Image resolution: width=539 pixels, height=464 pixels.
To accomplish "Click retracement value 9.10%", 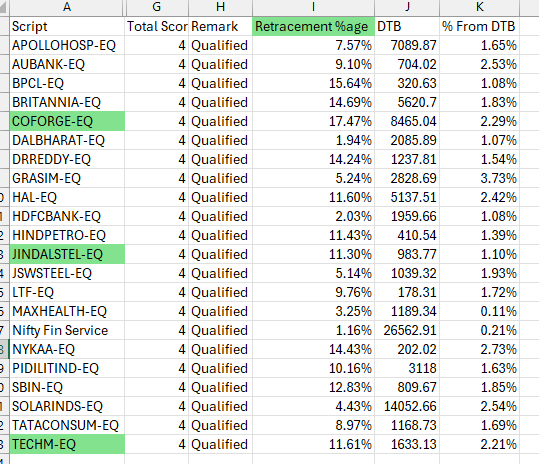I will tap(313, 64).
